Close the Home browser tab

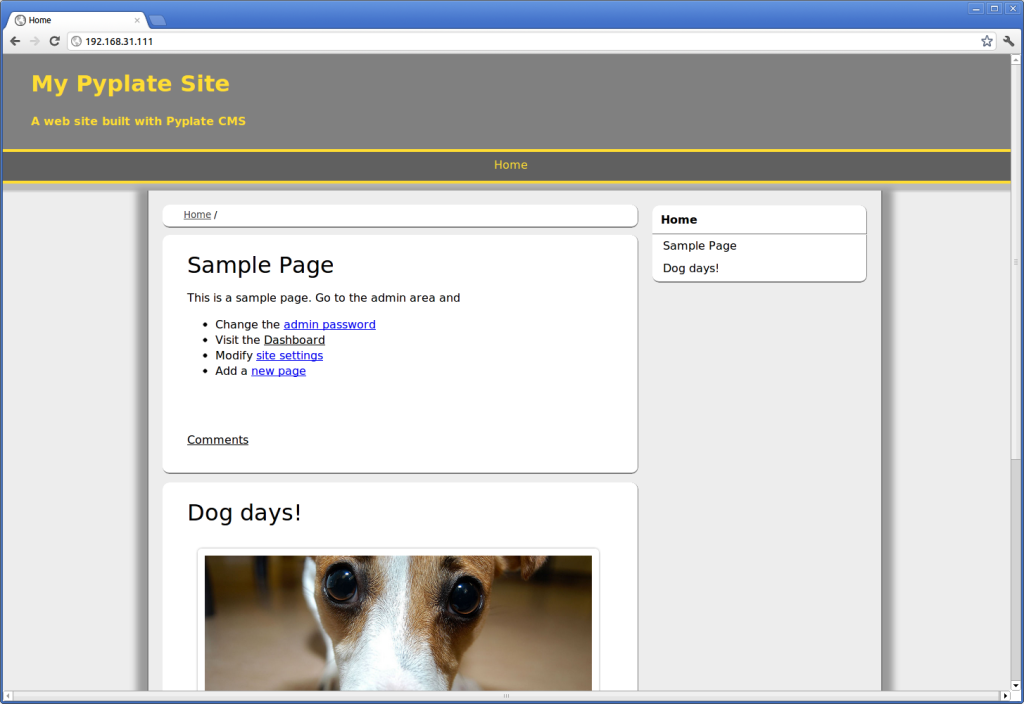[137, 20]
